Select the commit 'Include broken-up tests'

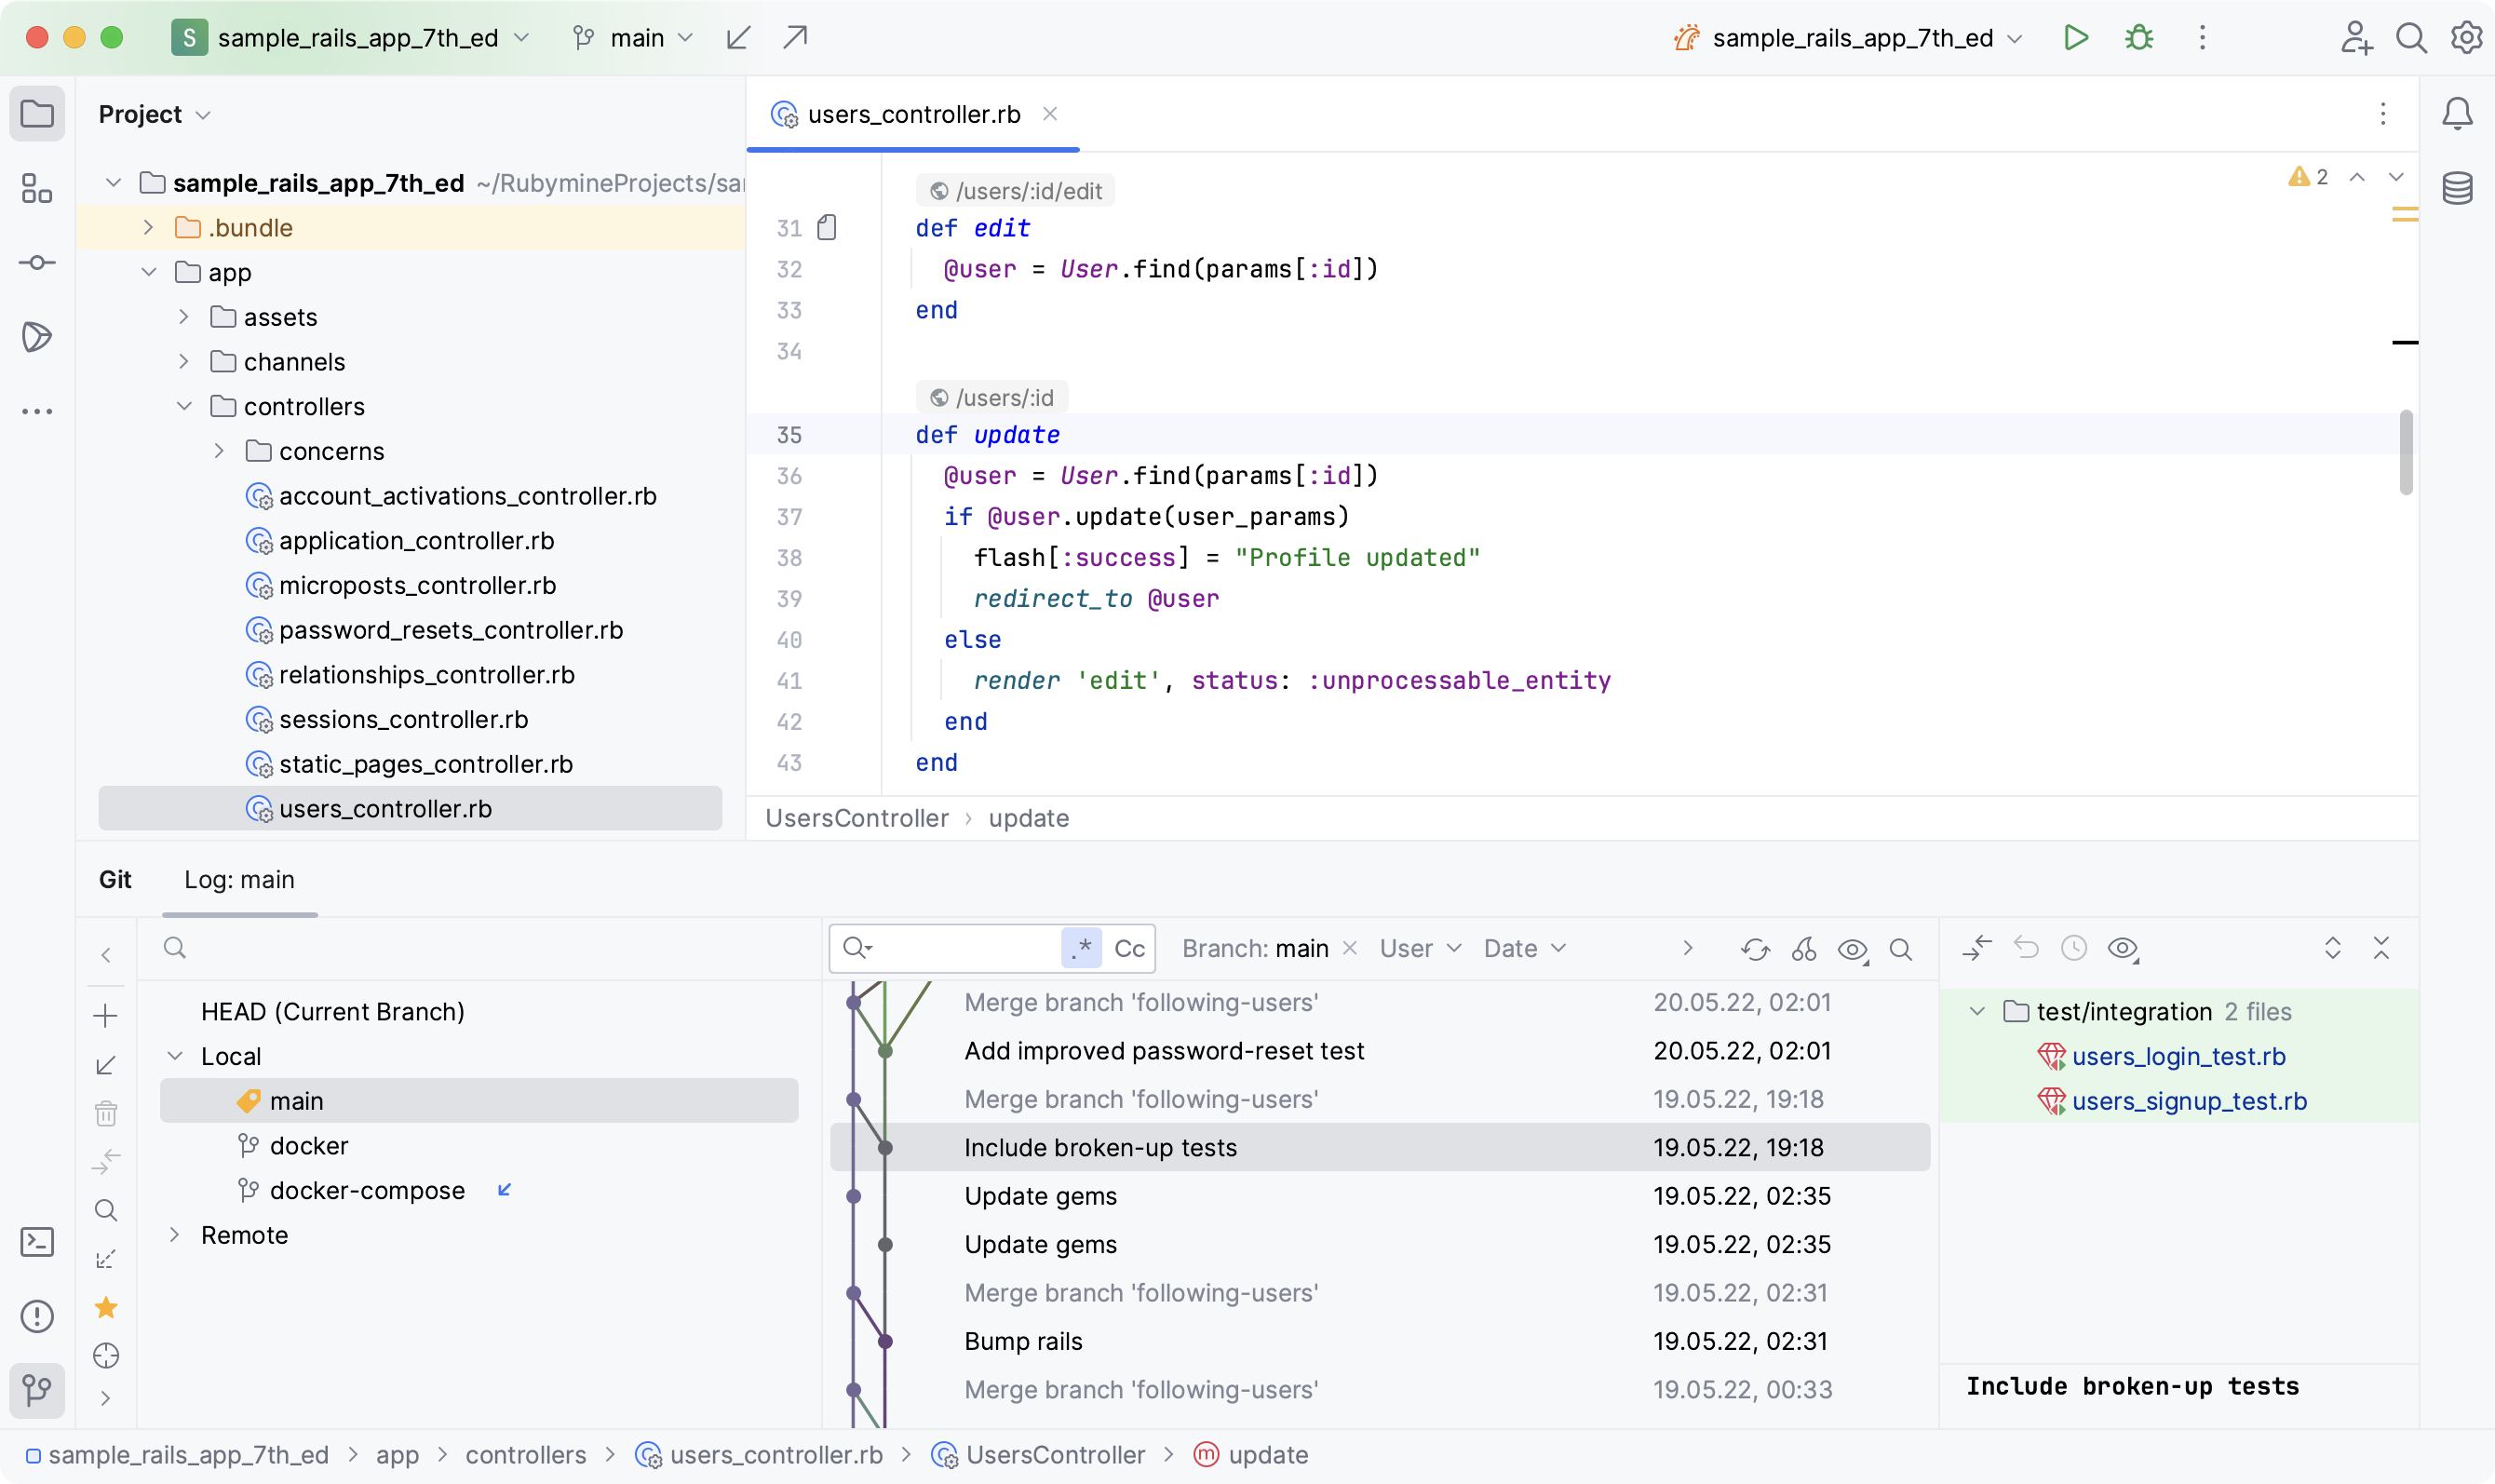tap(1100, 1147)
